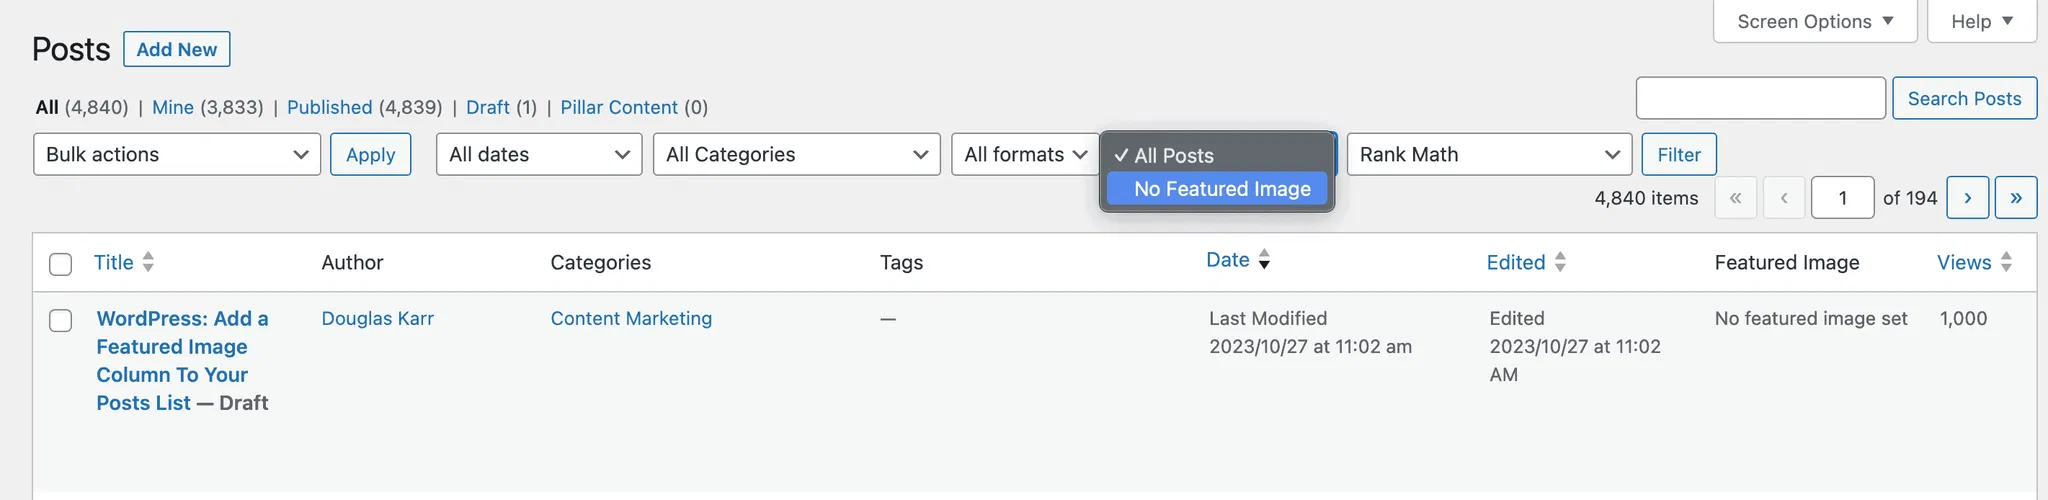This screenshot has width=2048, height=500.
Task: Sort by Edited column arrows
Action: (1560, 262)
